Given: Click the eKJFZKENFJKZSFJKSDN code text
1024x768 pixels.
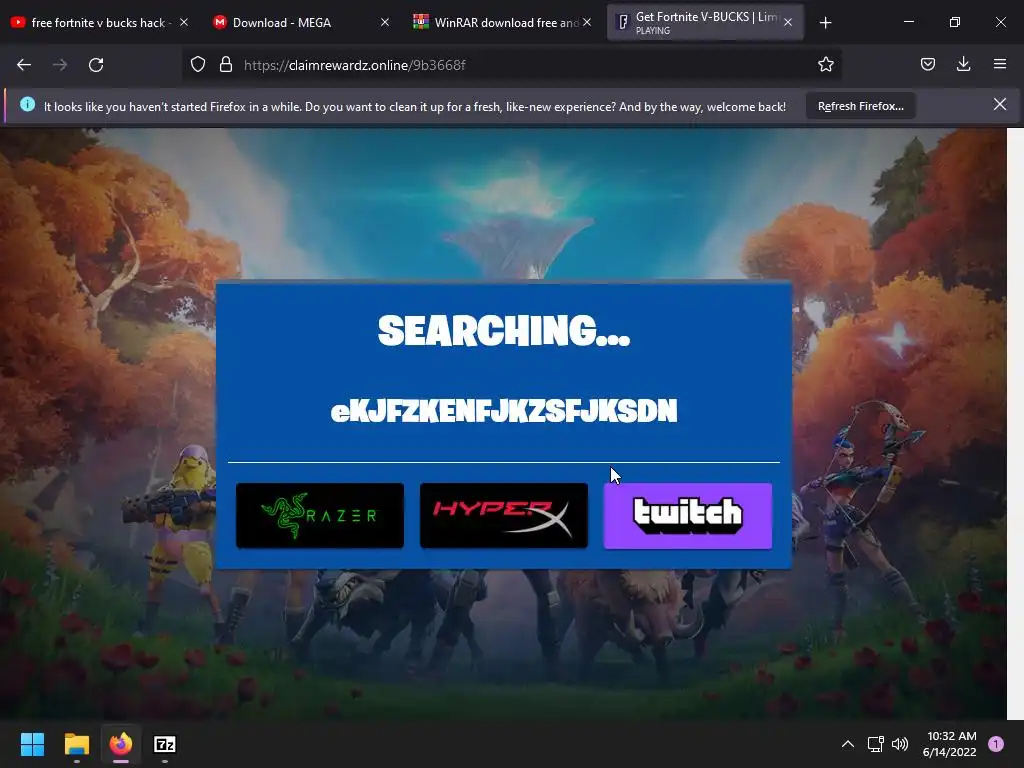Looking at the screenshot, I should (x=504, y=411).
